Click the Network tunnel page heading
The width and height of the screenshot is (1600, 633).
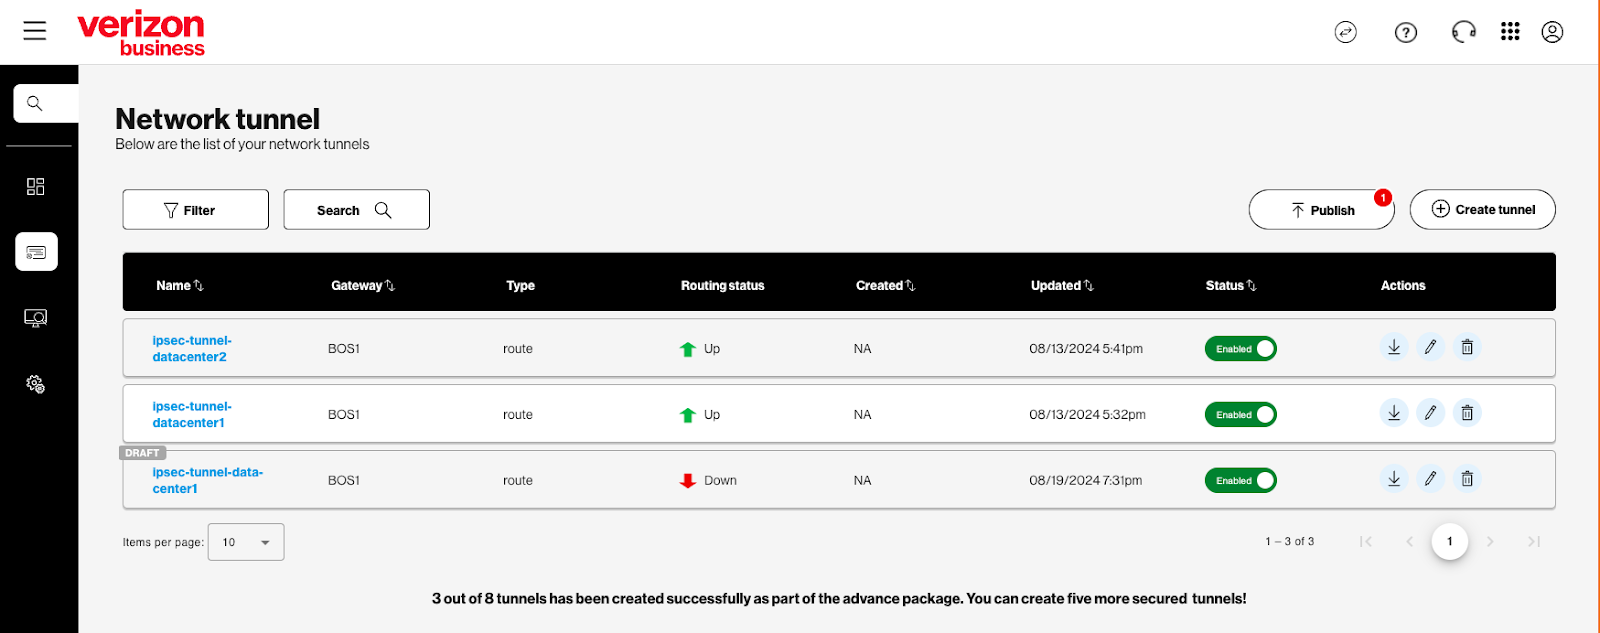218,119
